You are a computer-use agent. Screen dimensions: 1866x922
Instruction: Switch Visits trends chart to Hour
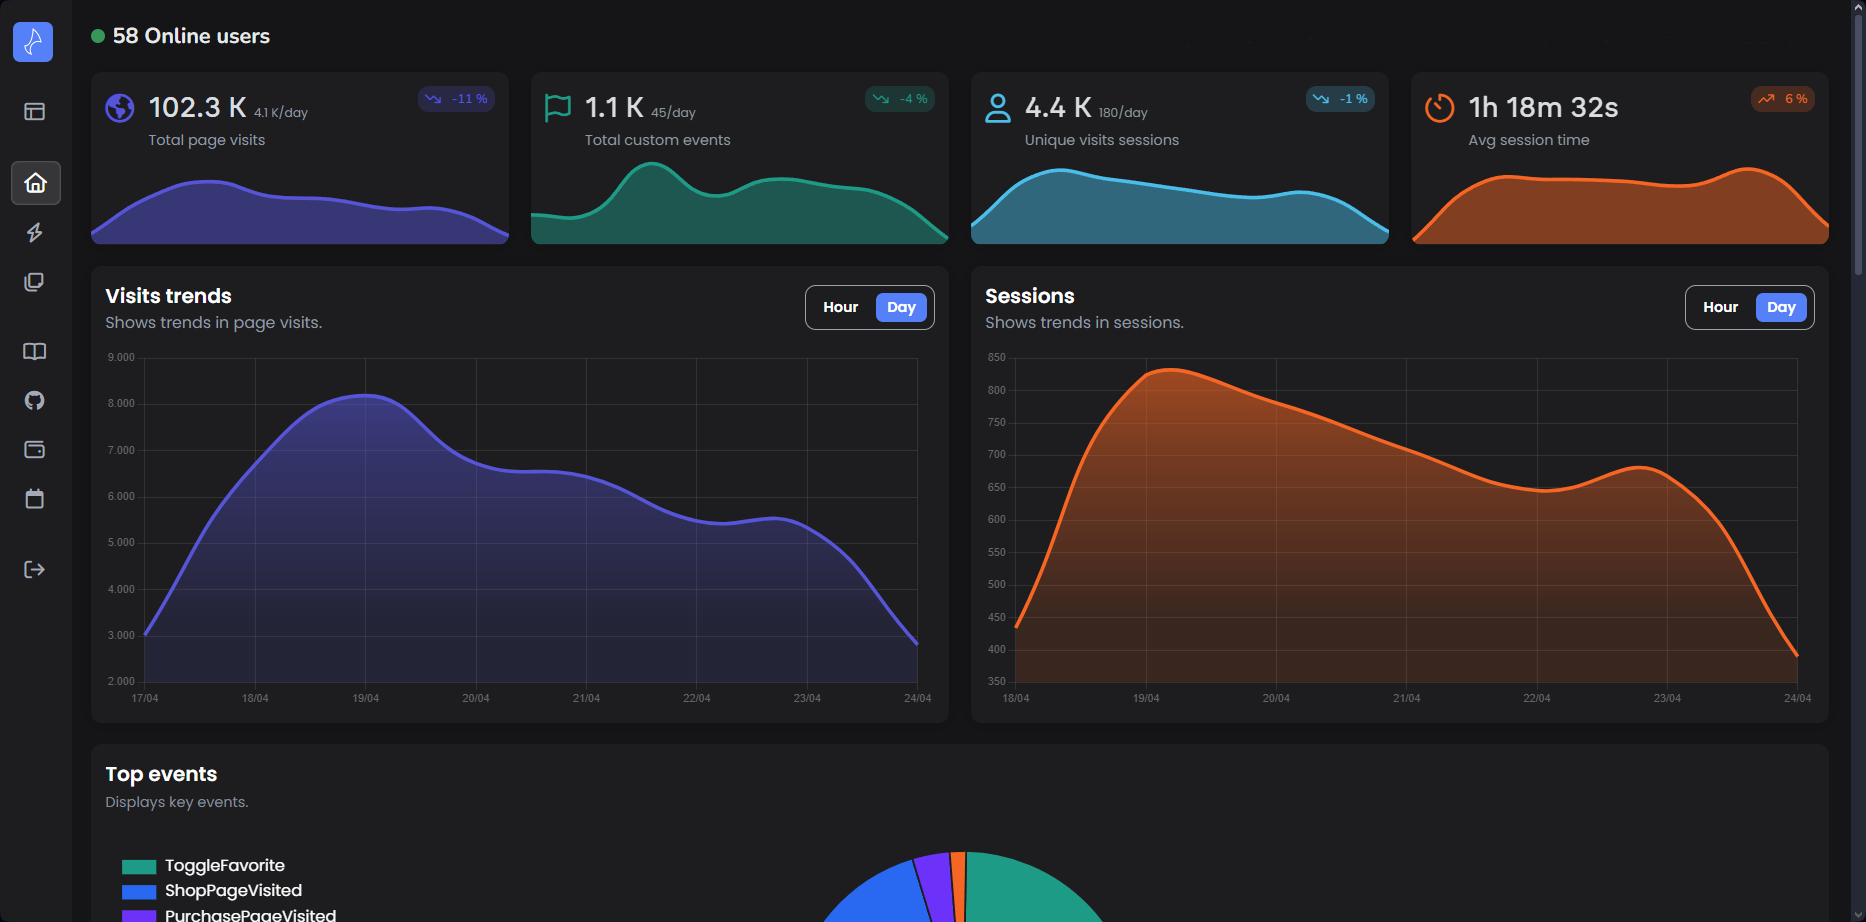click(840, 308)
